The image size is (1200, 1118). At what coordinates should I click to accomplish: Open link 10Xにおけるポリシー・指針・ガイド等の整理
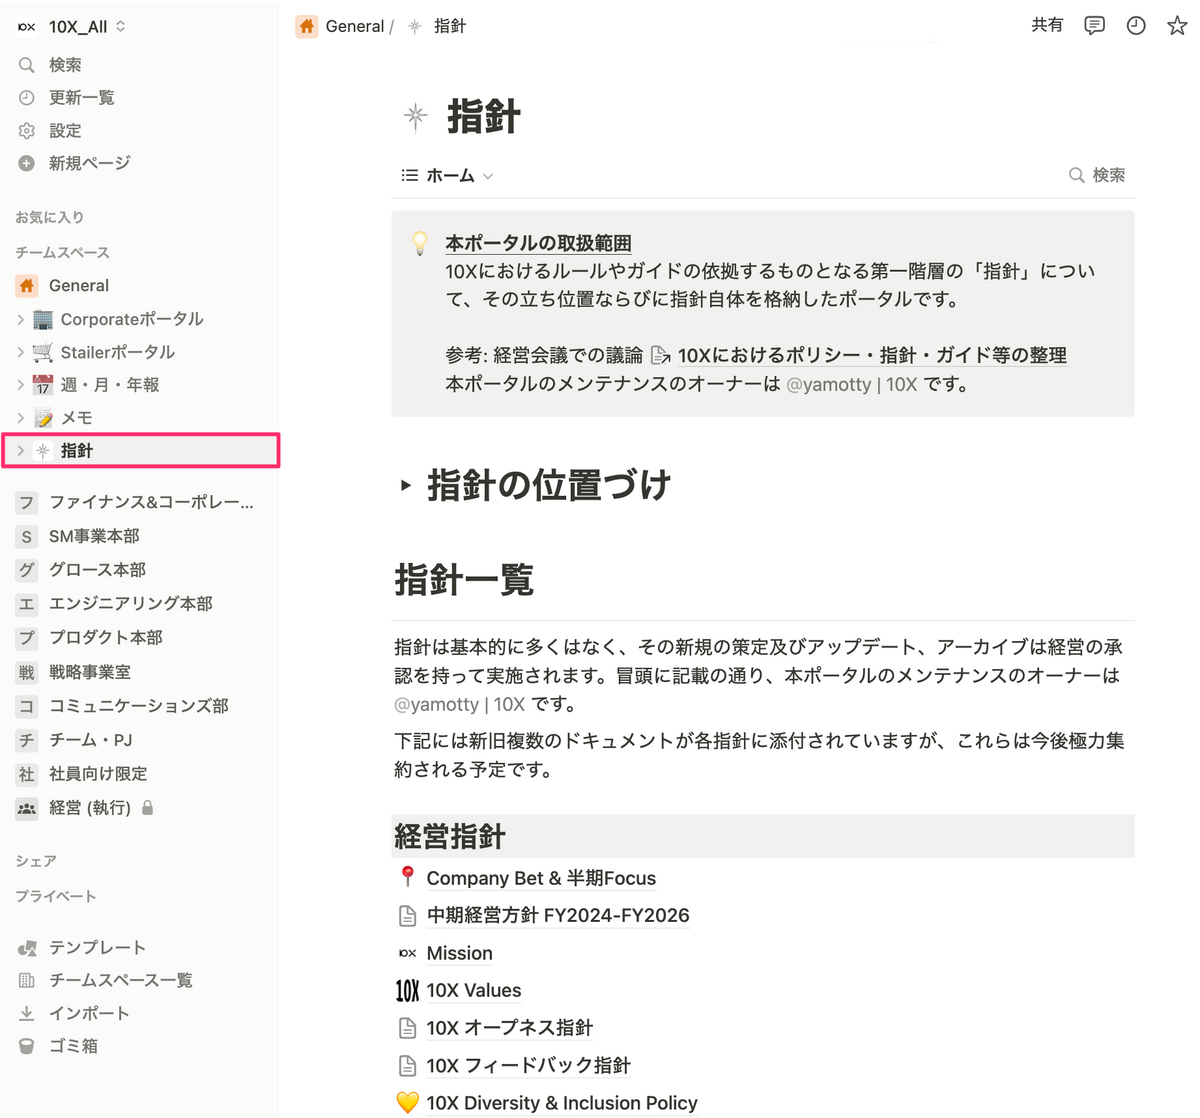872,355
